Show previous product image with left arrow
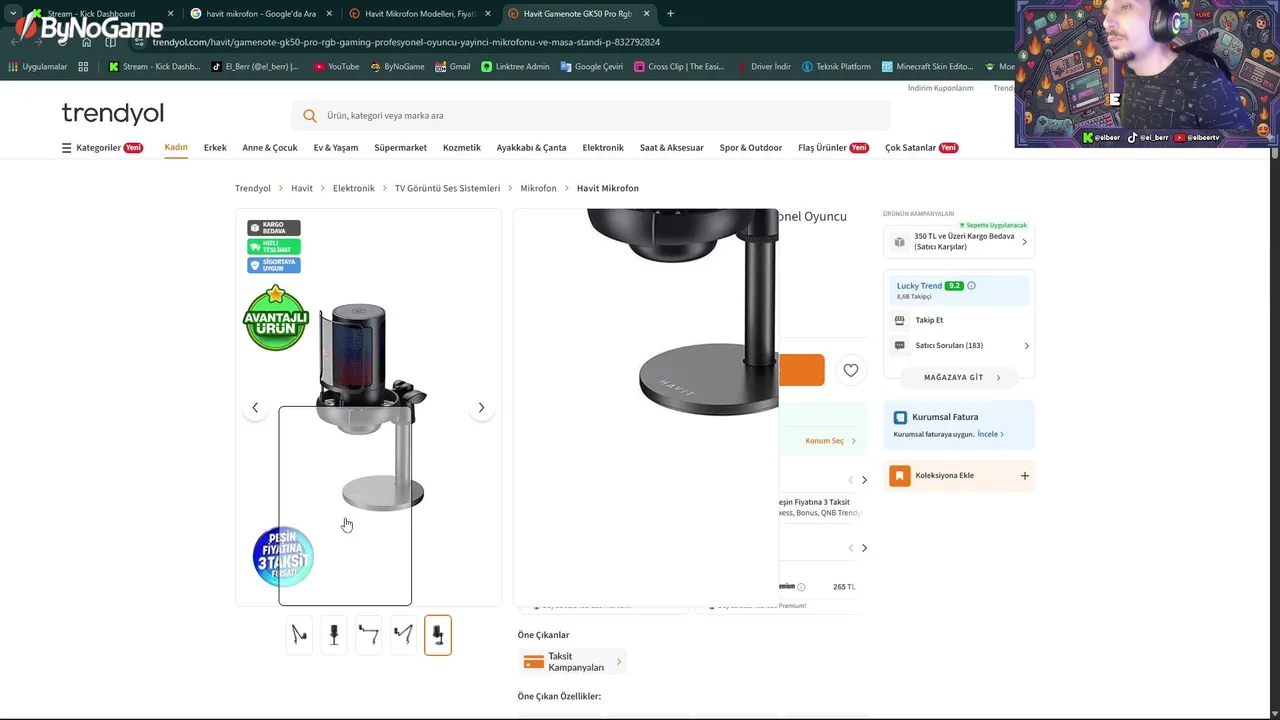The width and height of the screenshot is (1280, 720). coord(255,407)
